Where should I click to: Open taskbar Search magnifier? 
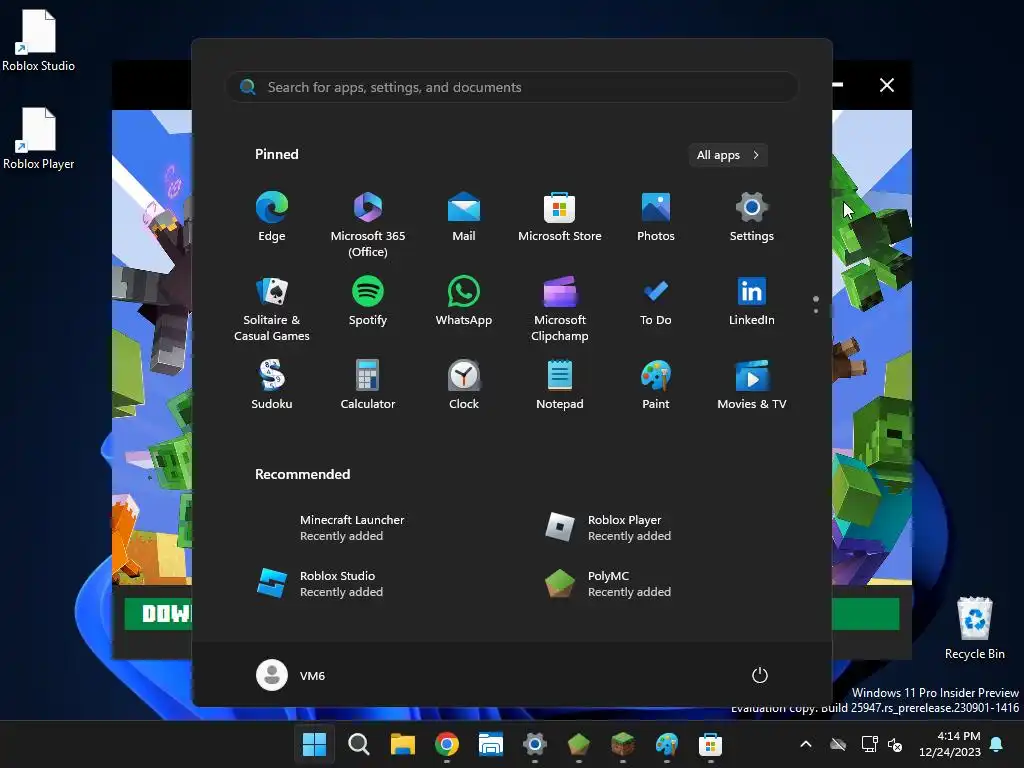pyautogui.click(x=359, y=744)
